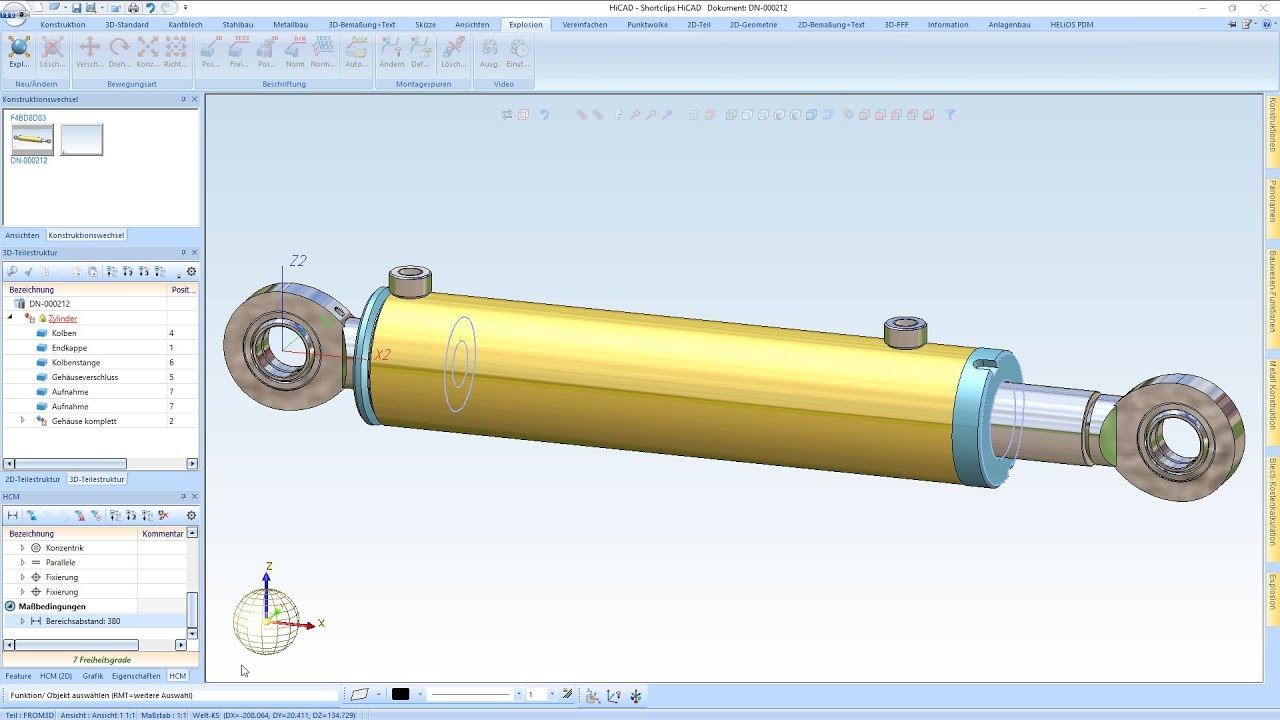Screen dimensions: 1280x720
Task: Close the 3D-Teilestruktur panel
Action: pos(194,253)
